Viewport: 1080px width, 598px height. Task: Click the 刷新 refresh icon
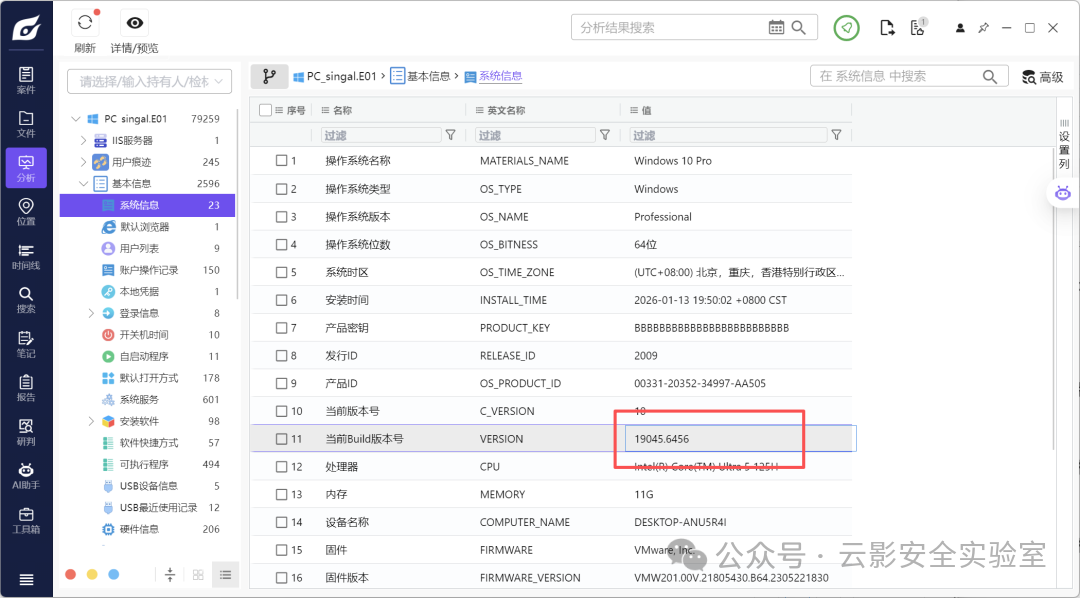coord(85,23)
